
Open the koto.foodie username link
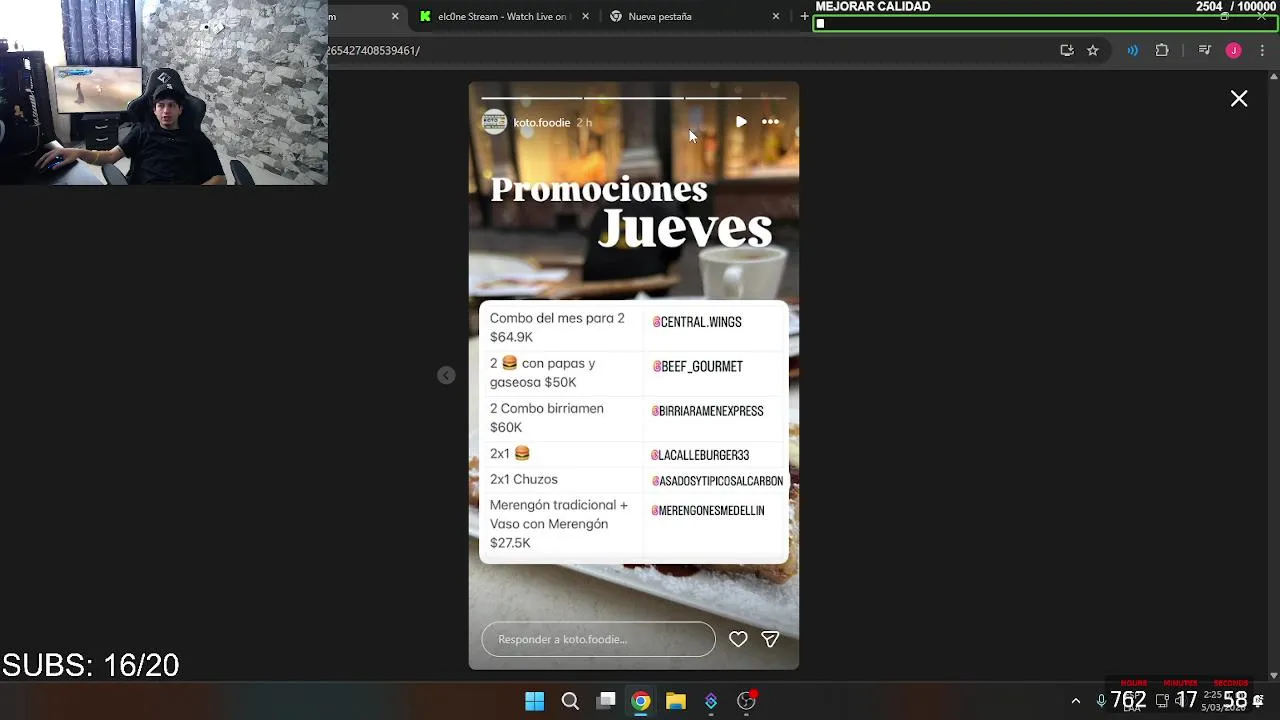point(541,123)
